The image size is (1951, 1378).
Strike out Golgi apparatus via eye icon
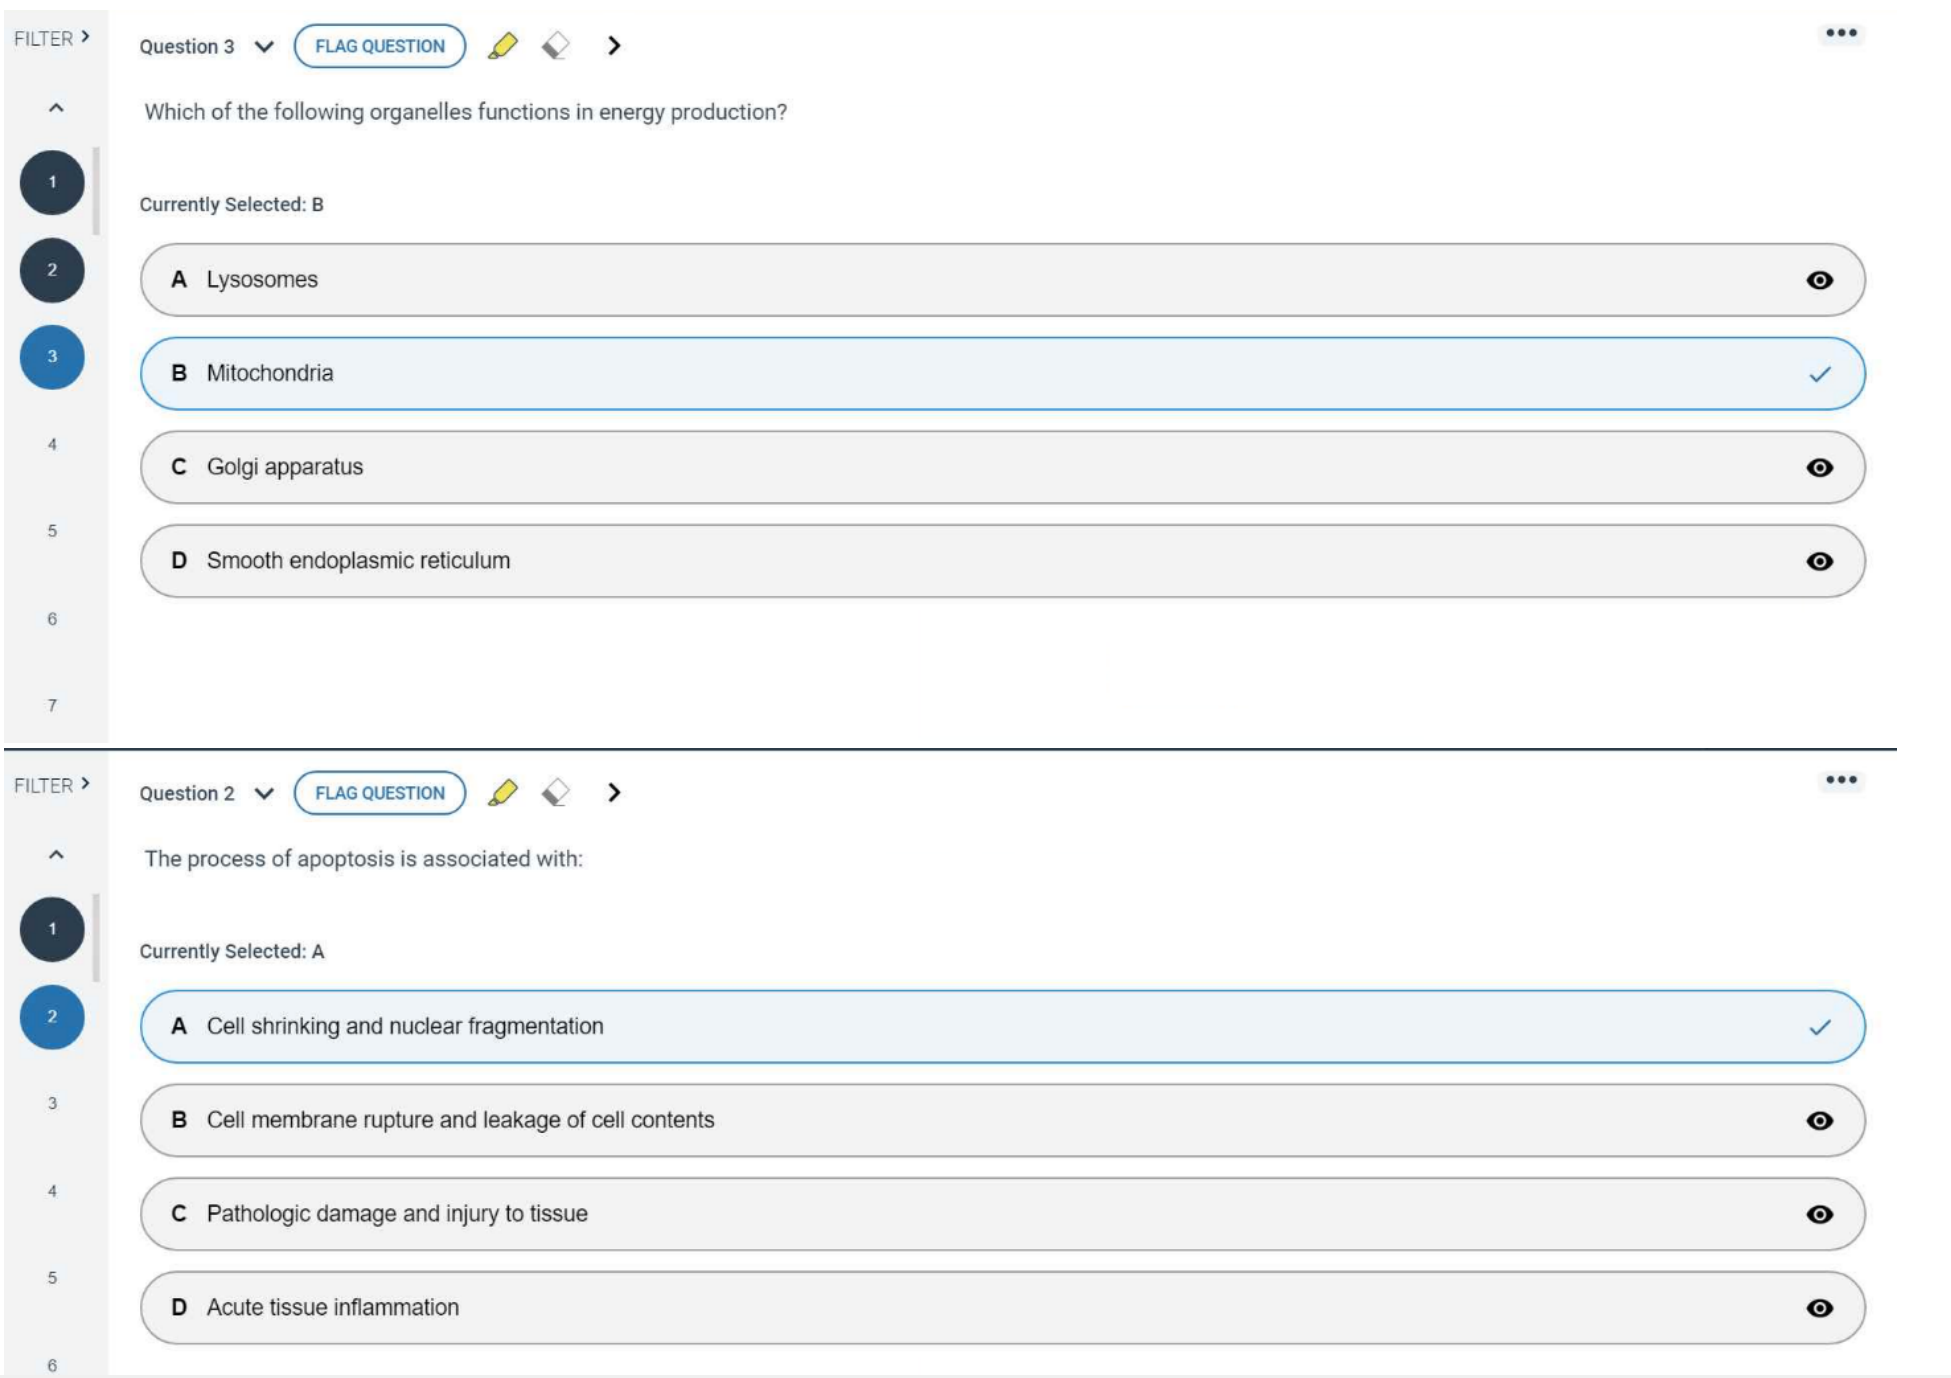click(1819, 467)
